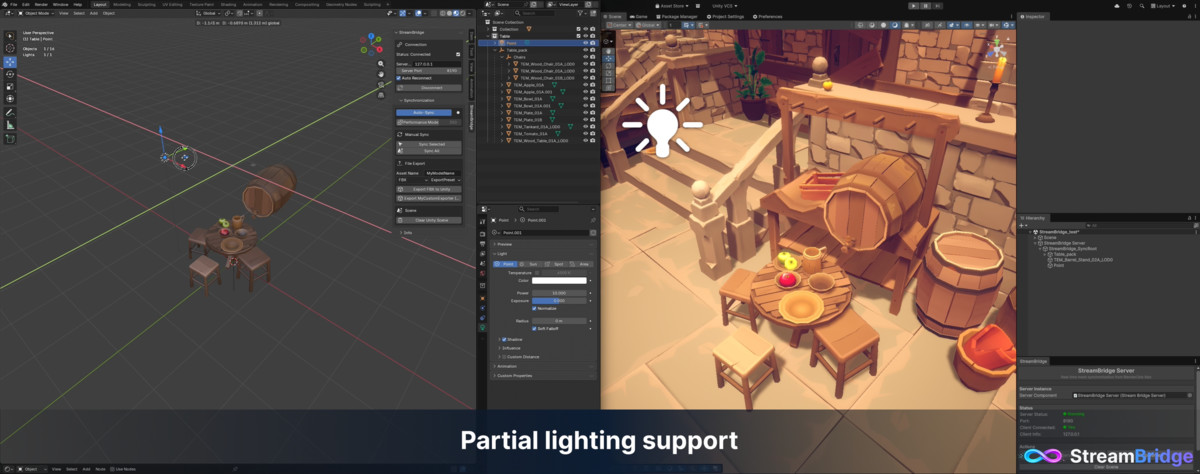This screenshot has width=1200, height=474.
Task: Expand TEM_Bowl_01A in the outliner
Action: click(x=502, y=99)
